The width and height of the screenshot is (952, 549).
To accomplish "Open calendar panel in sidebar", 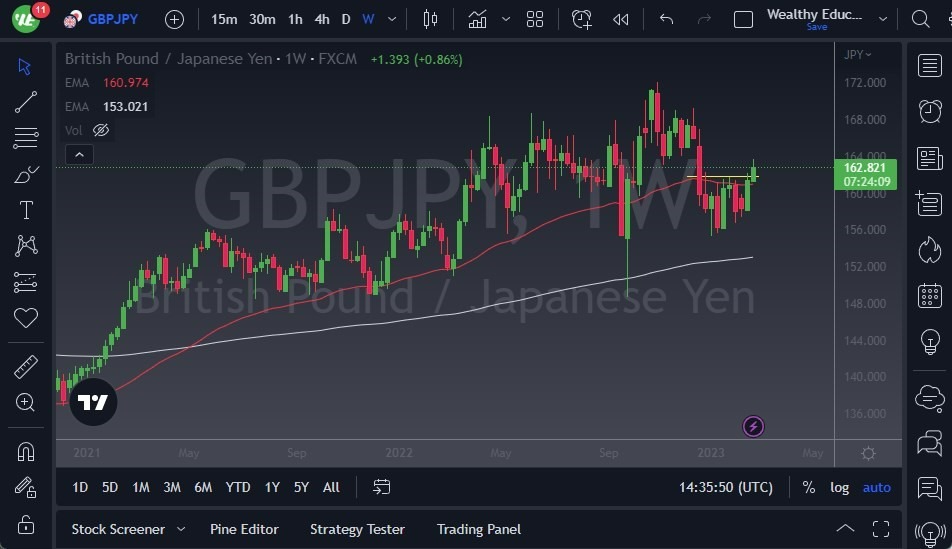I will (930, 296).
